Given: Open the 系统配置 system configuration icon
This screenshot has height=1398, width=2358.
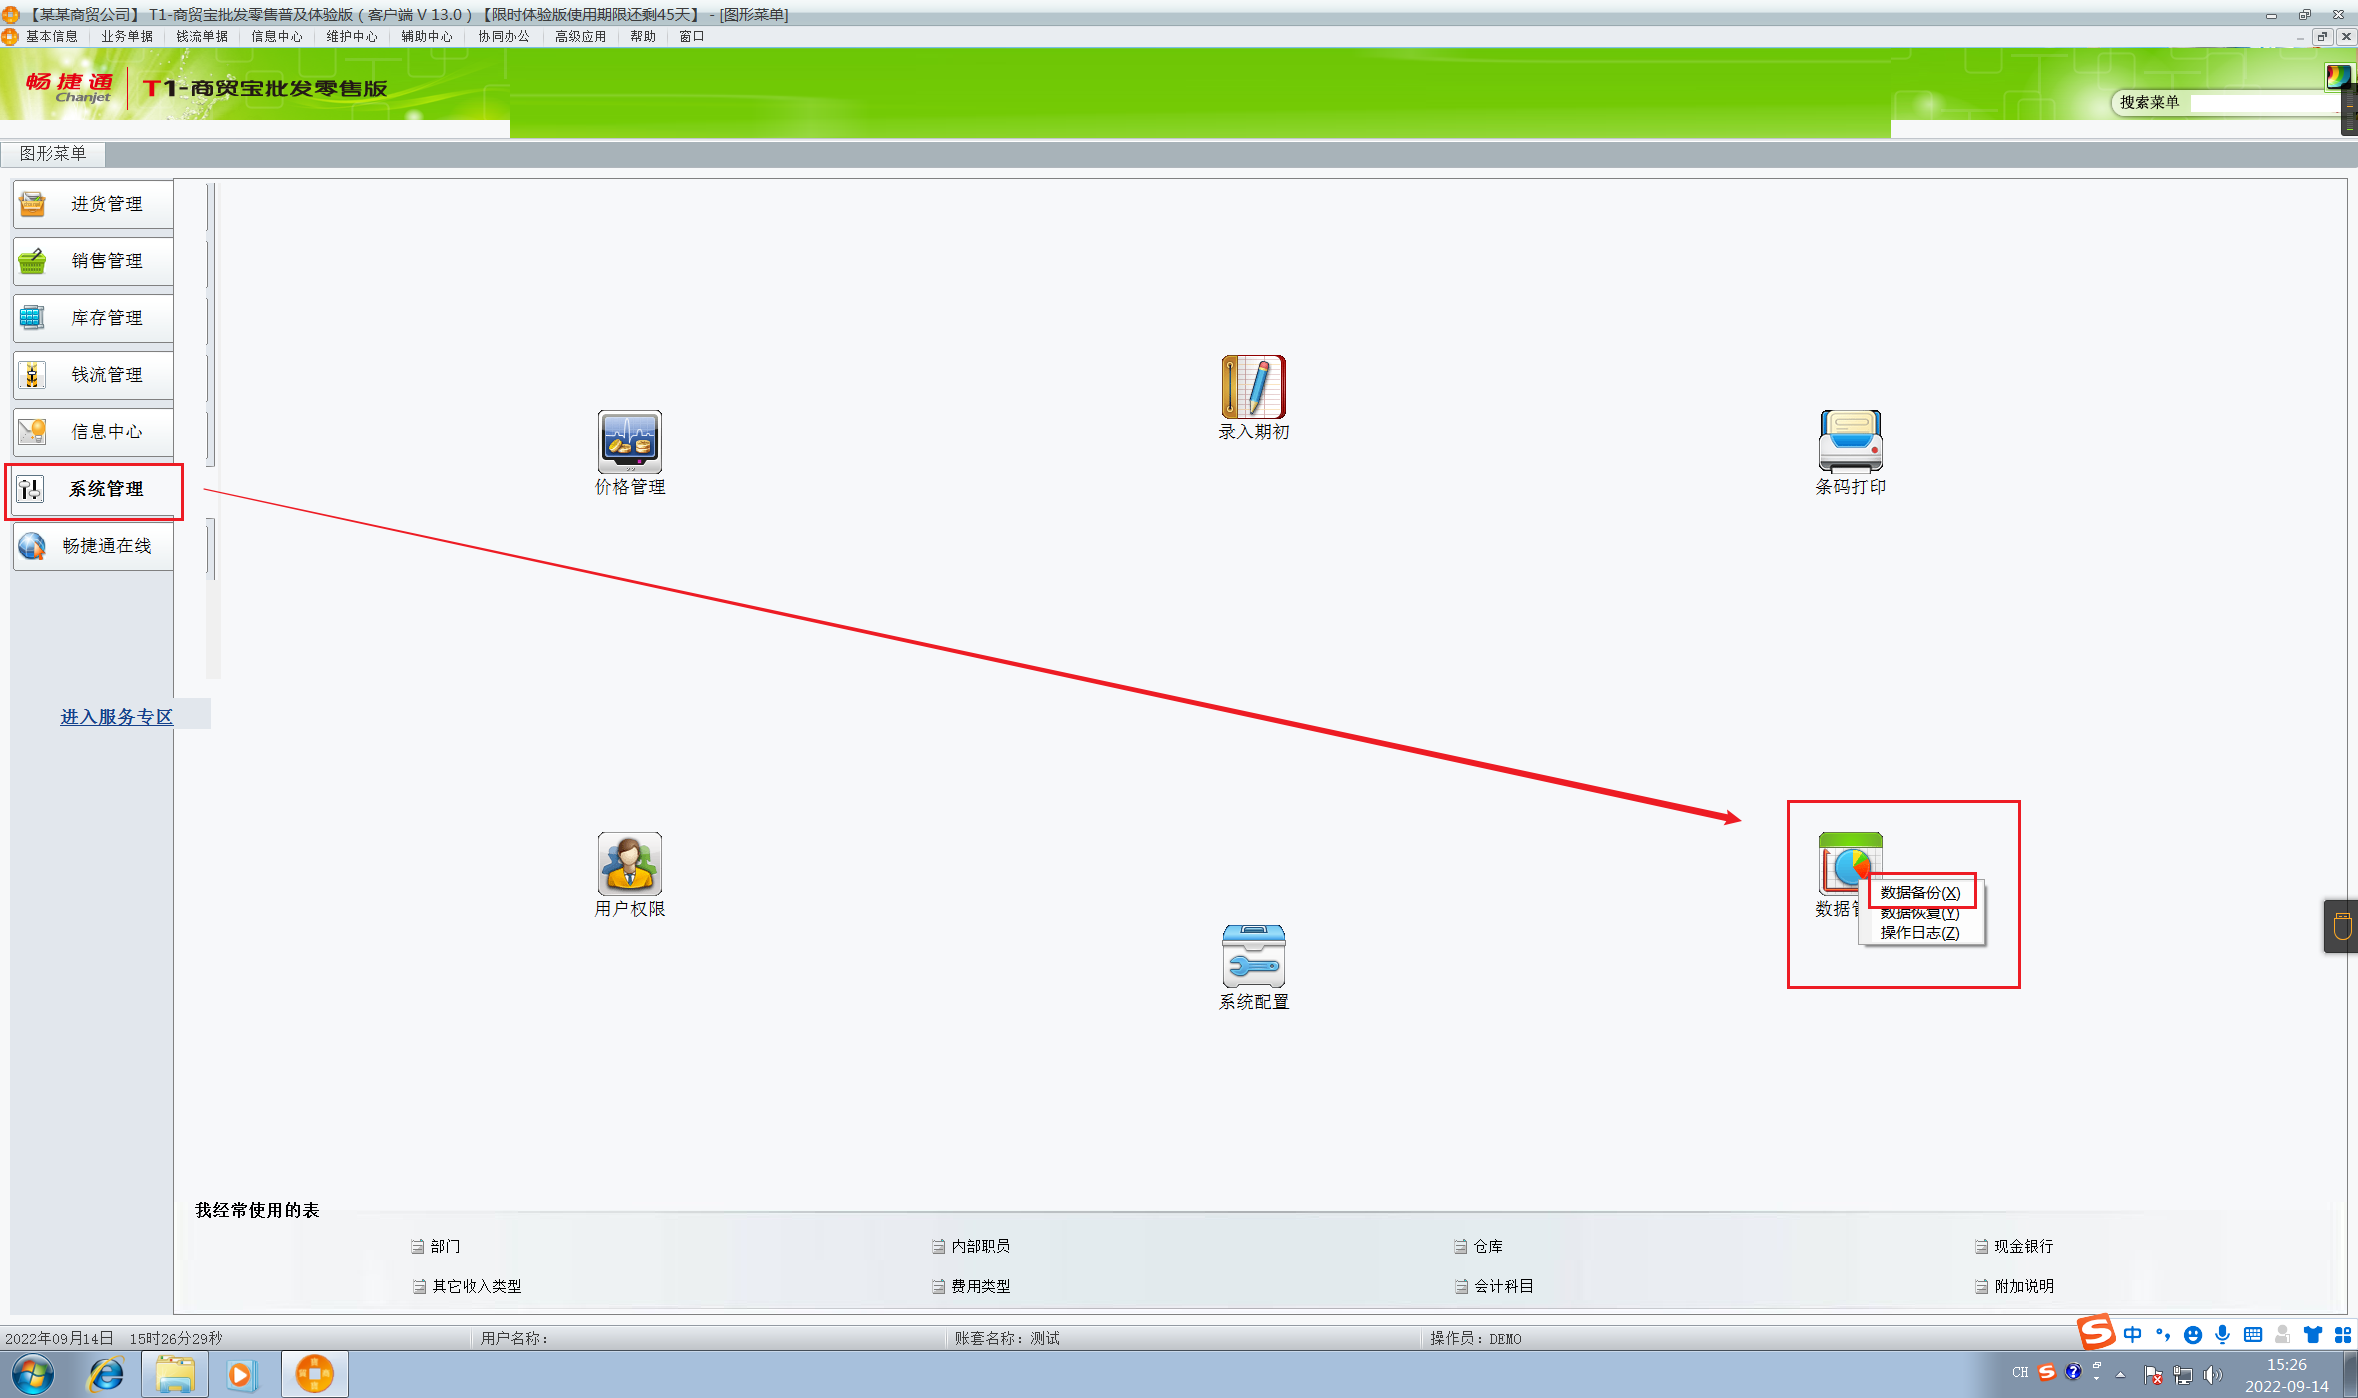Looking at the screenshot, I should click(1253, 957).
